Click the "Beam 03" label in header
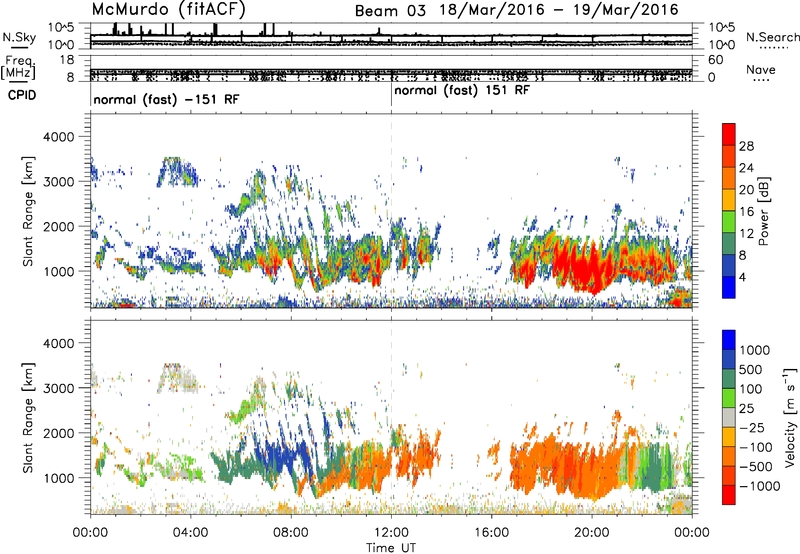The image size is (800, 554). (x=390, y=10)
